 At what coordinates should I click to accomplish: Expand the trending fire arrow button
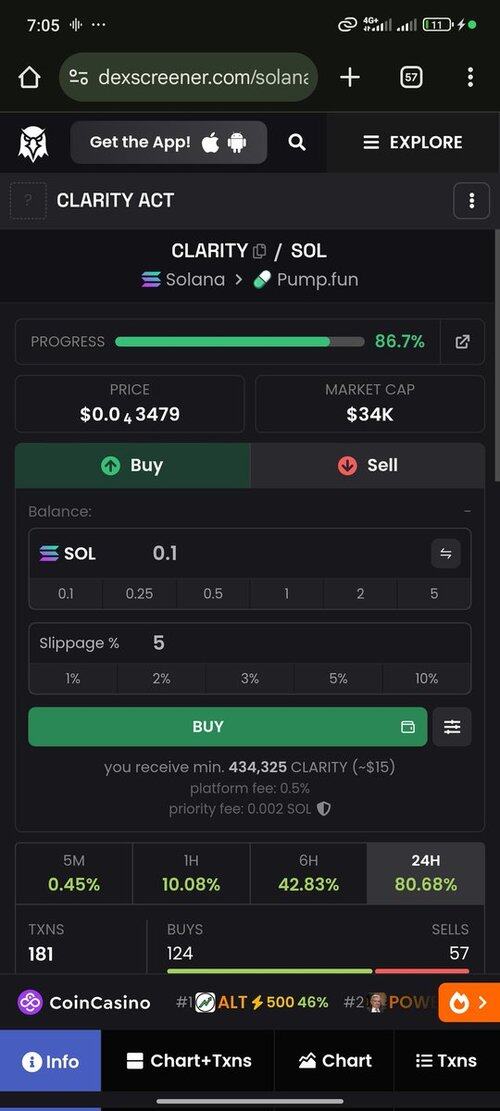470,1003
